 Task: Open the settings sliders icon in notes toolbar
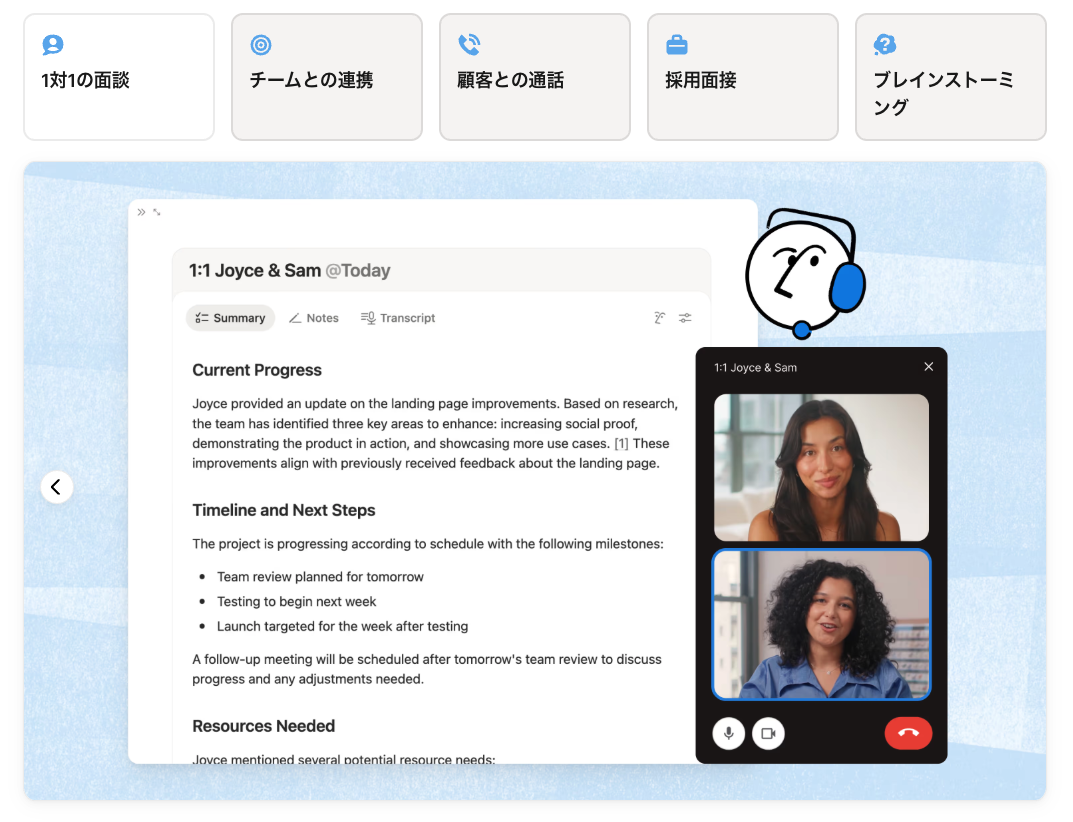tap(685, 318)
